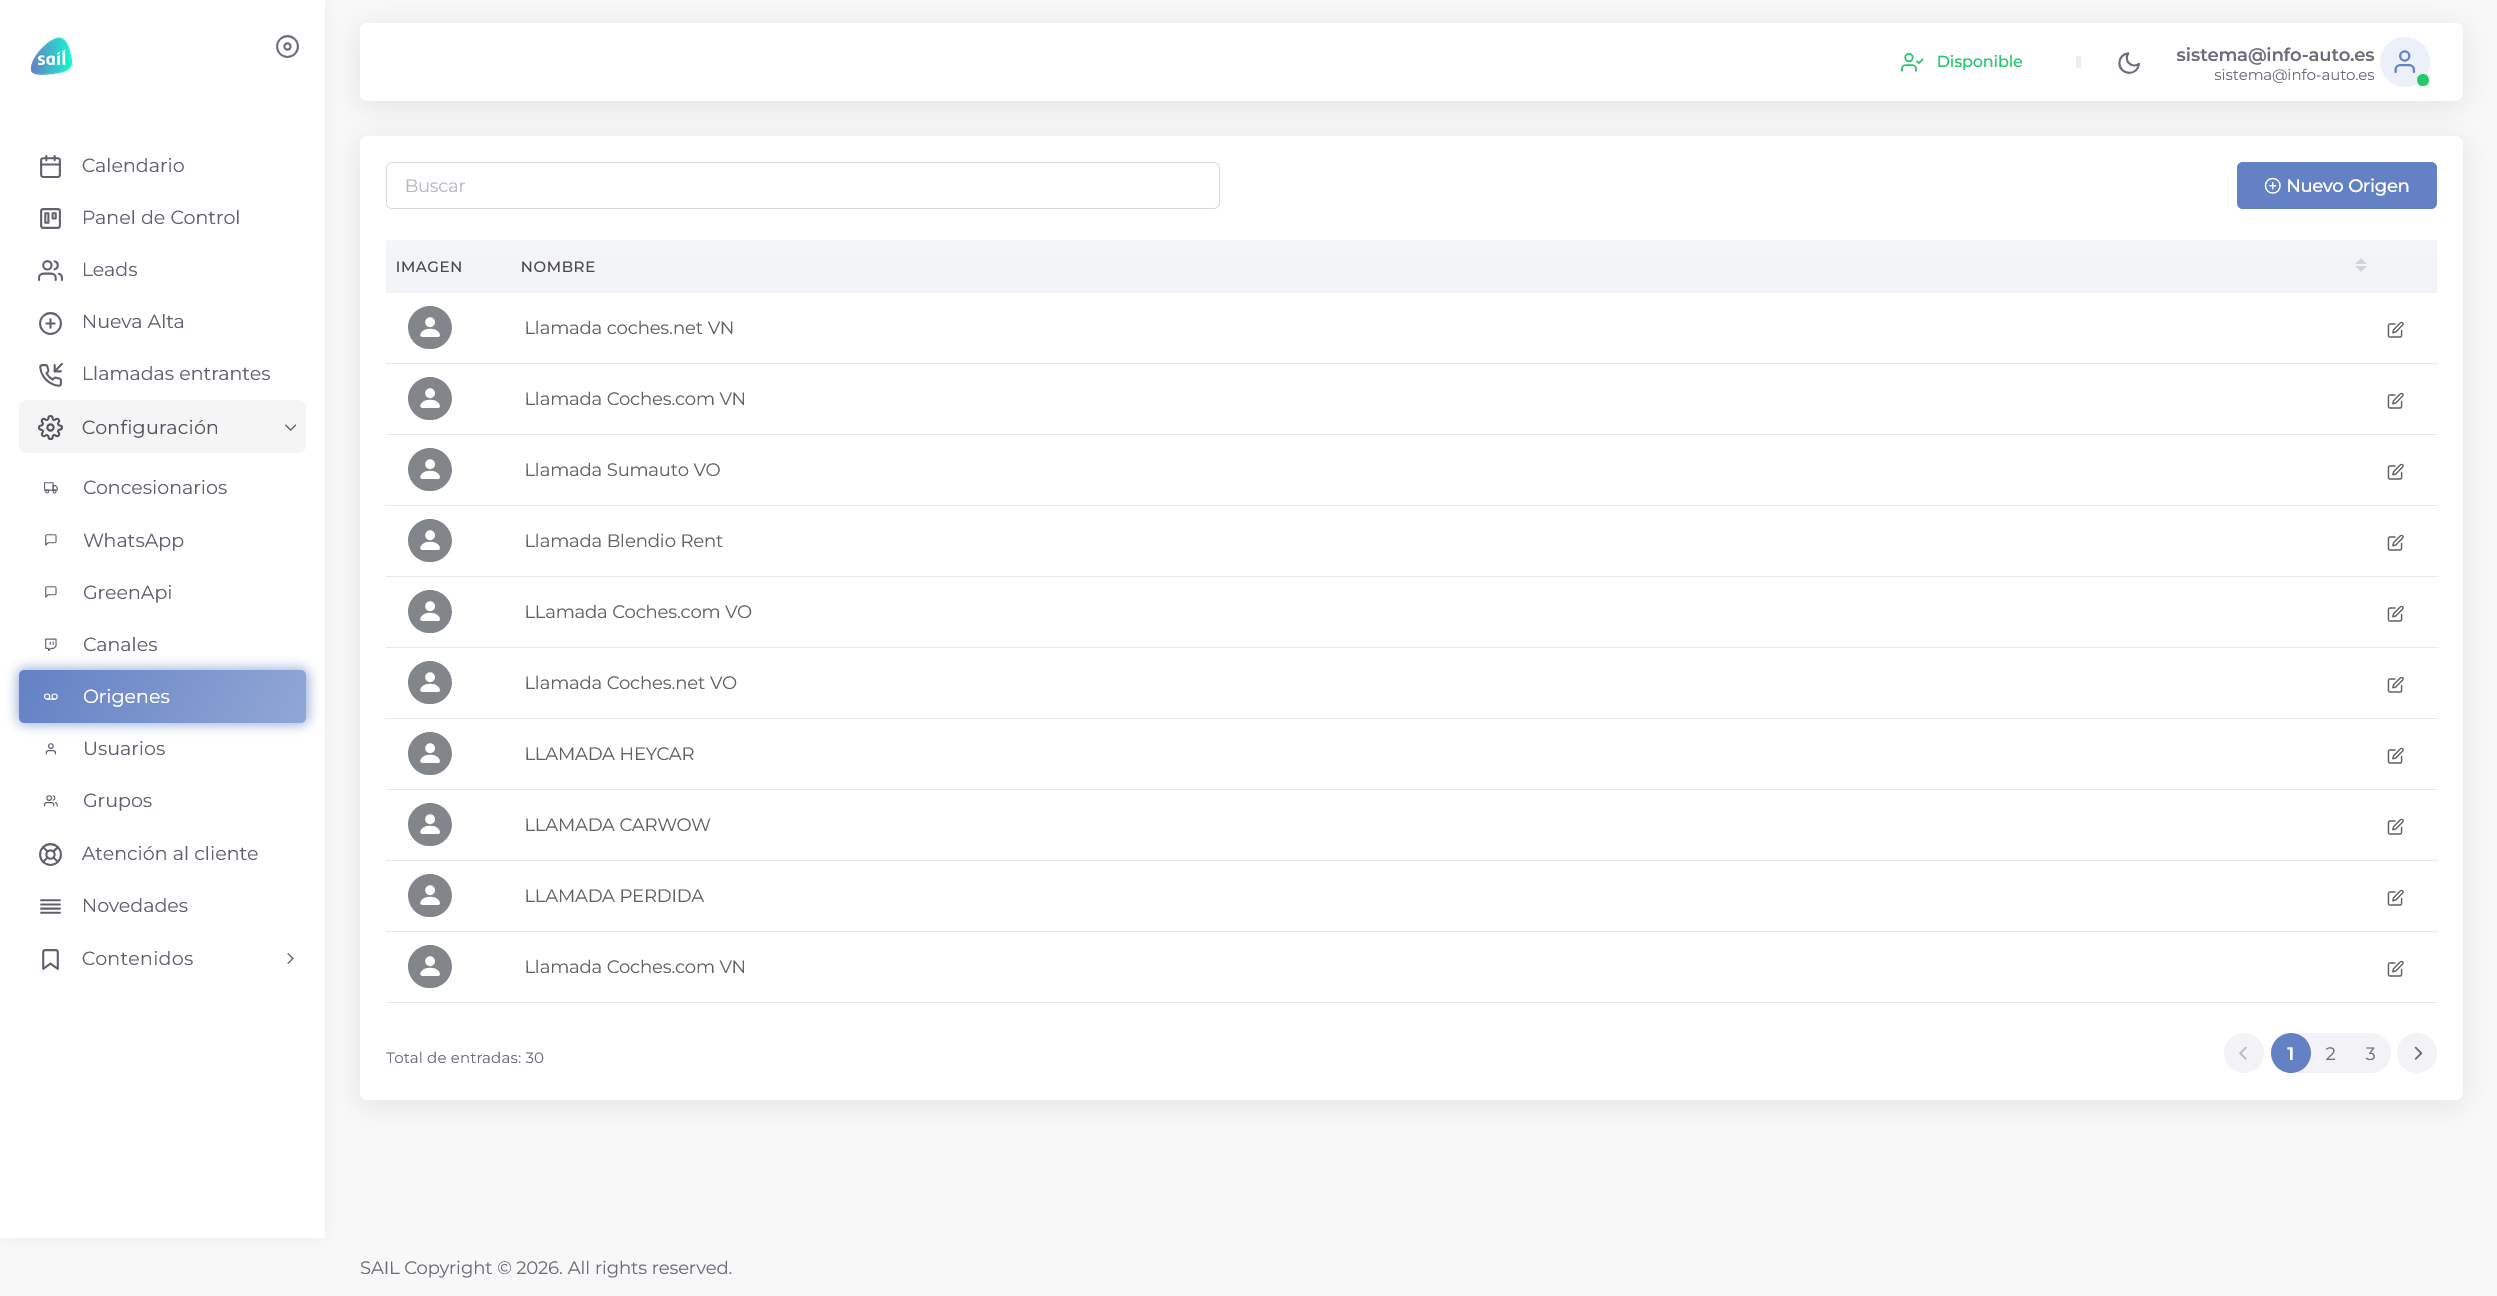Go to pagination page 2
Image resolution: width=2497 pixels, height=1296 pixels.
[x=2330, y=1053]
